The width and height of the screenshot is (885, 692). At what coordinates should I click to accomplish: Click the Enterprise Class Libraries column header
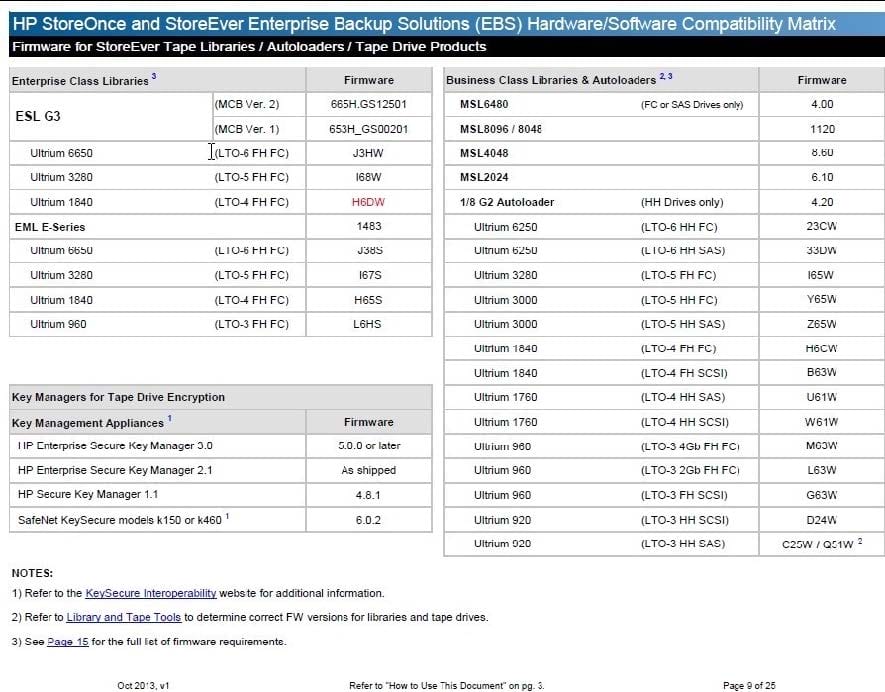point(80,80)
